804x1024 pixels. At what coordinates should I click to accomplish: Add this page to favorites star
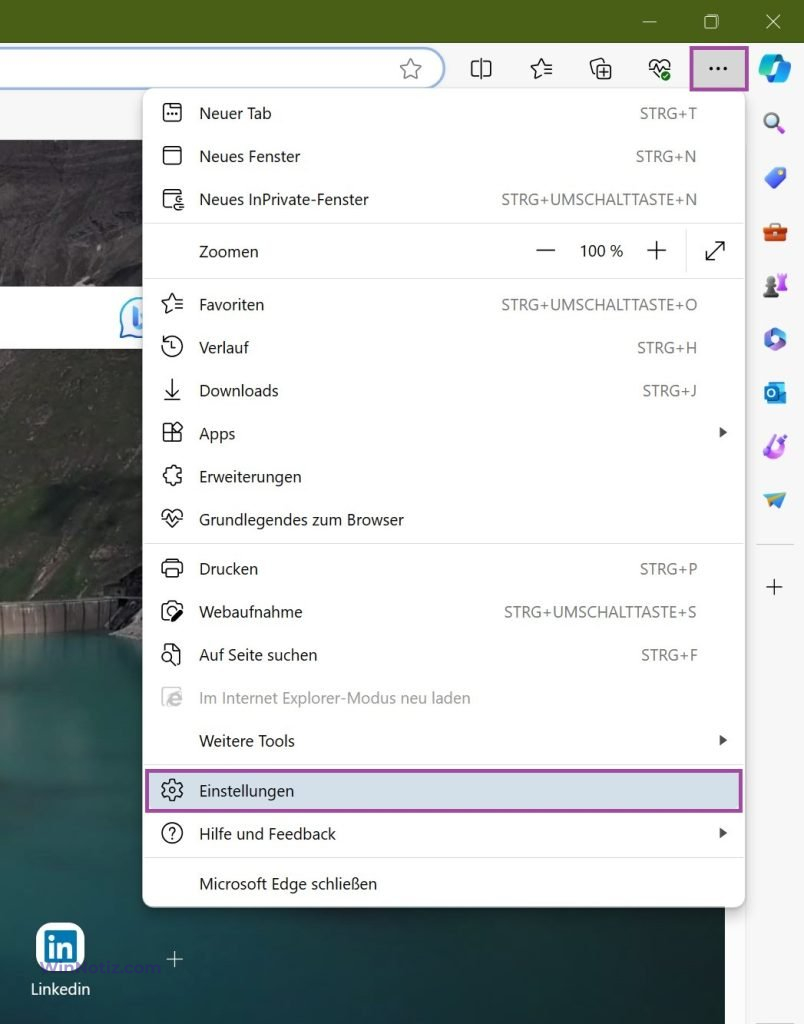(410, 68)
